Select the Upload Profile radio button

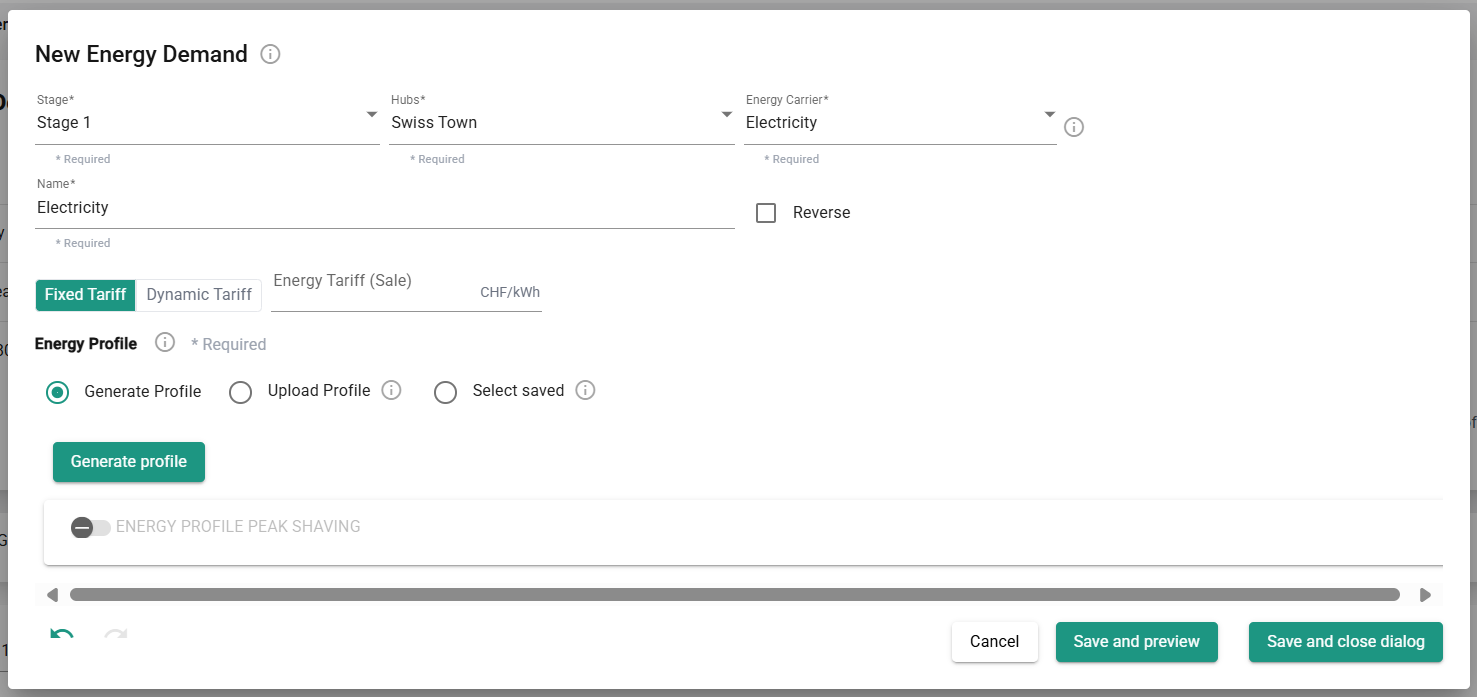coord(240,392)
